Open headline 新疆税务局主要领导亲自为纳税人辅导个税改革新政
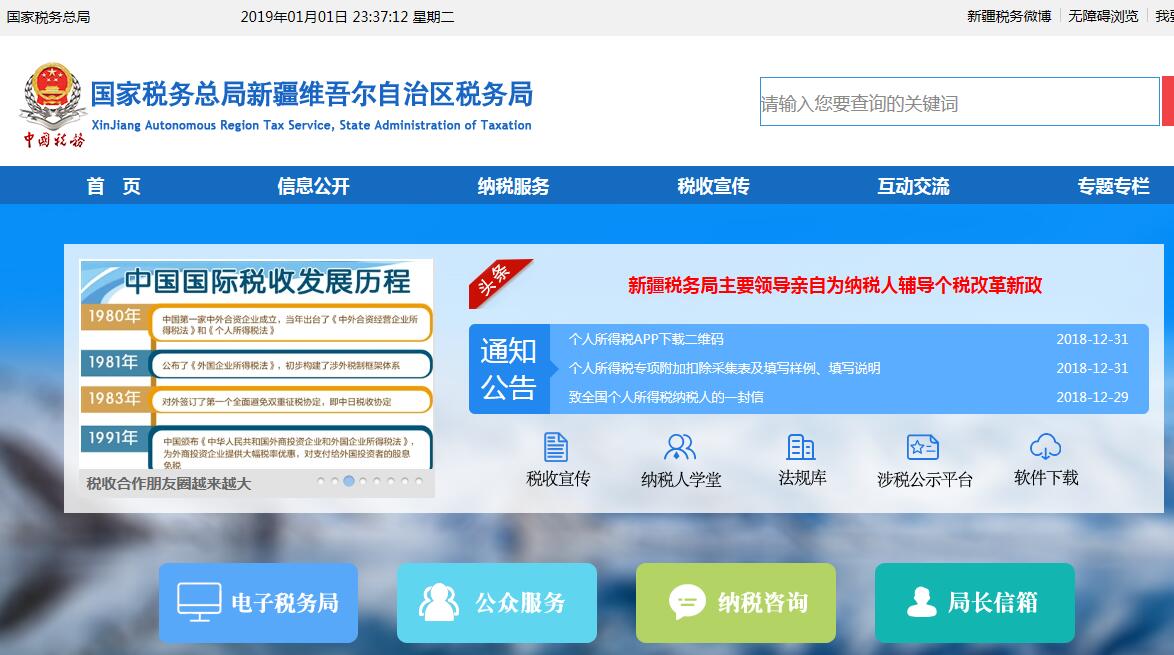 (x=835, y=285)
